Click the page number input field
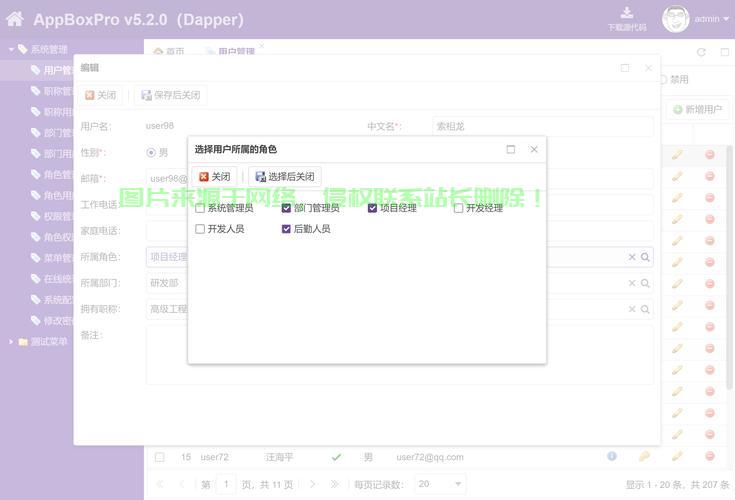Screen dimensions: 735x500 click(227, 484)
